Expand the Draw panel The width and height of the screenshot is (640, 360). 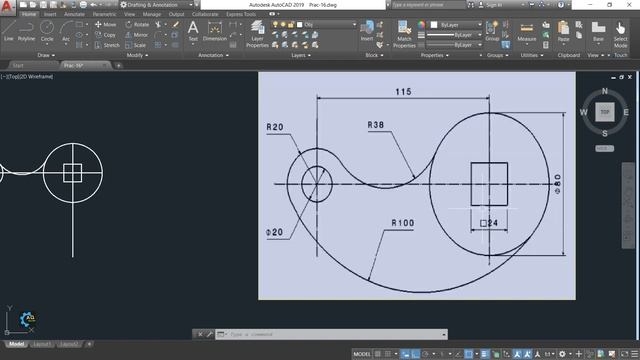point(46,55)
